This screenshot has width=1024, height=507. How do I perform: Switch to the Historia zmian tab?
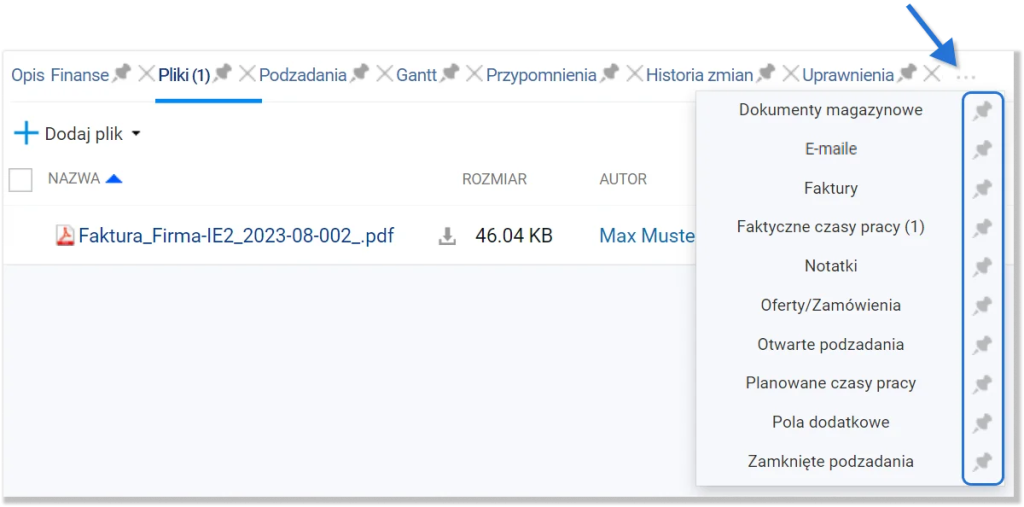point(699,75)
